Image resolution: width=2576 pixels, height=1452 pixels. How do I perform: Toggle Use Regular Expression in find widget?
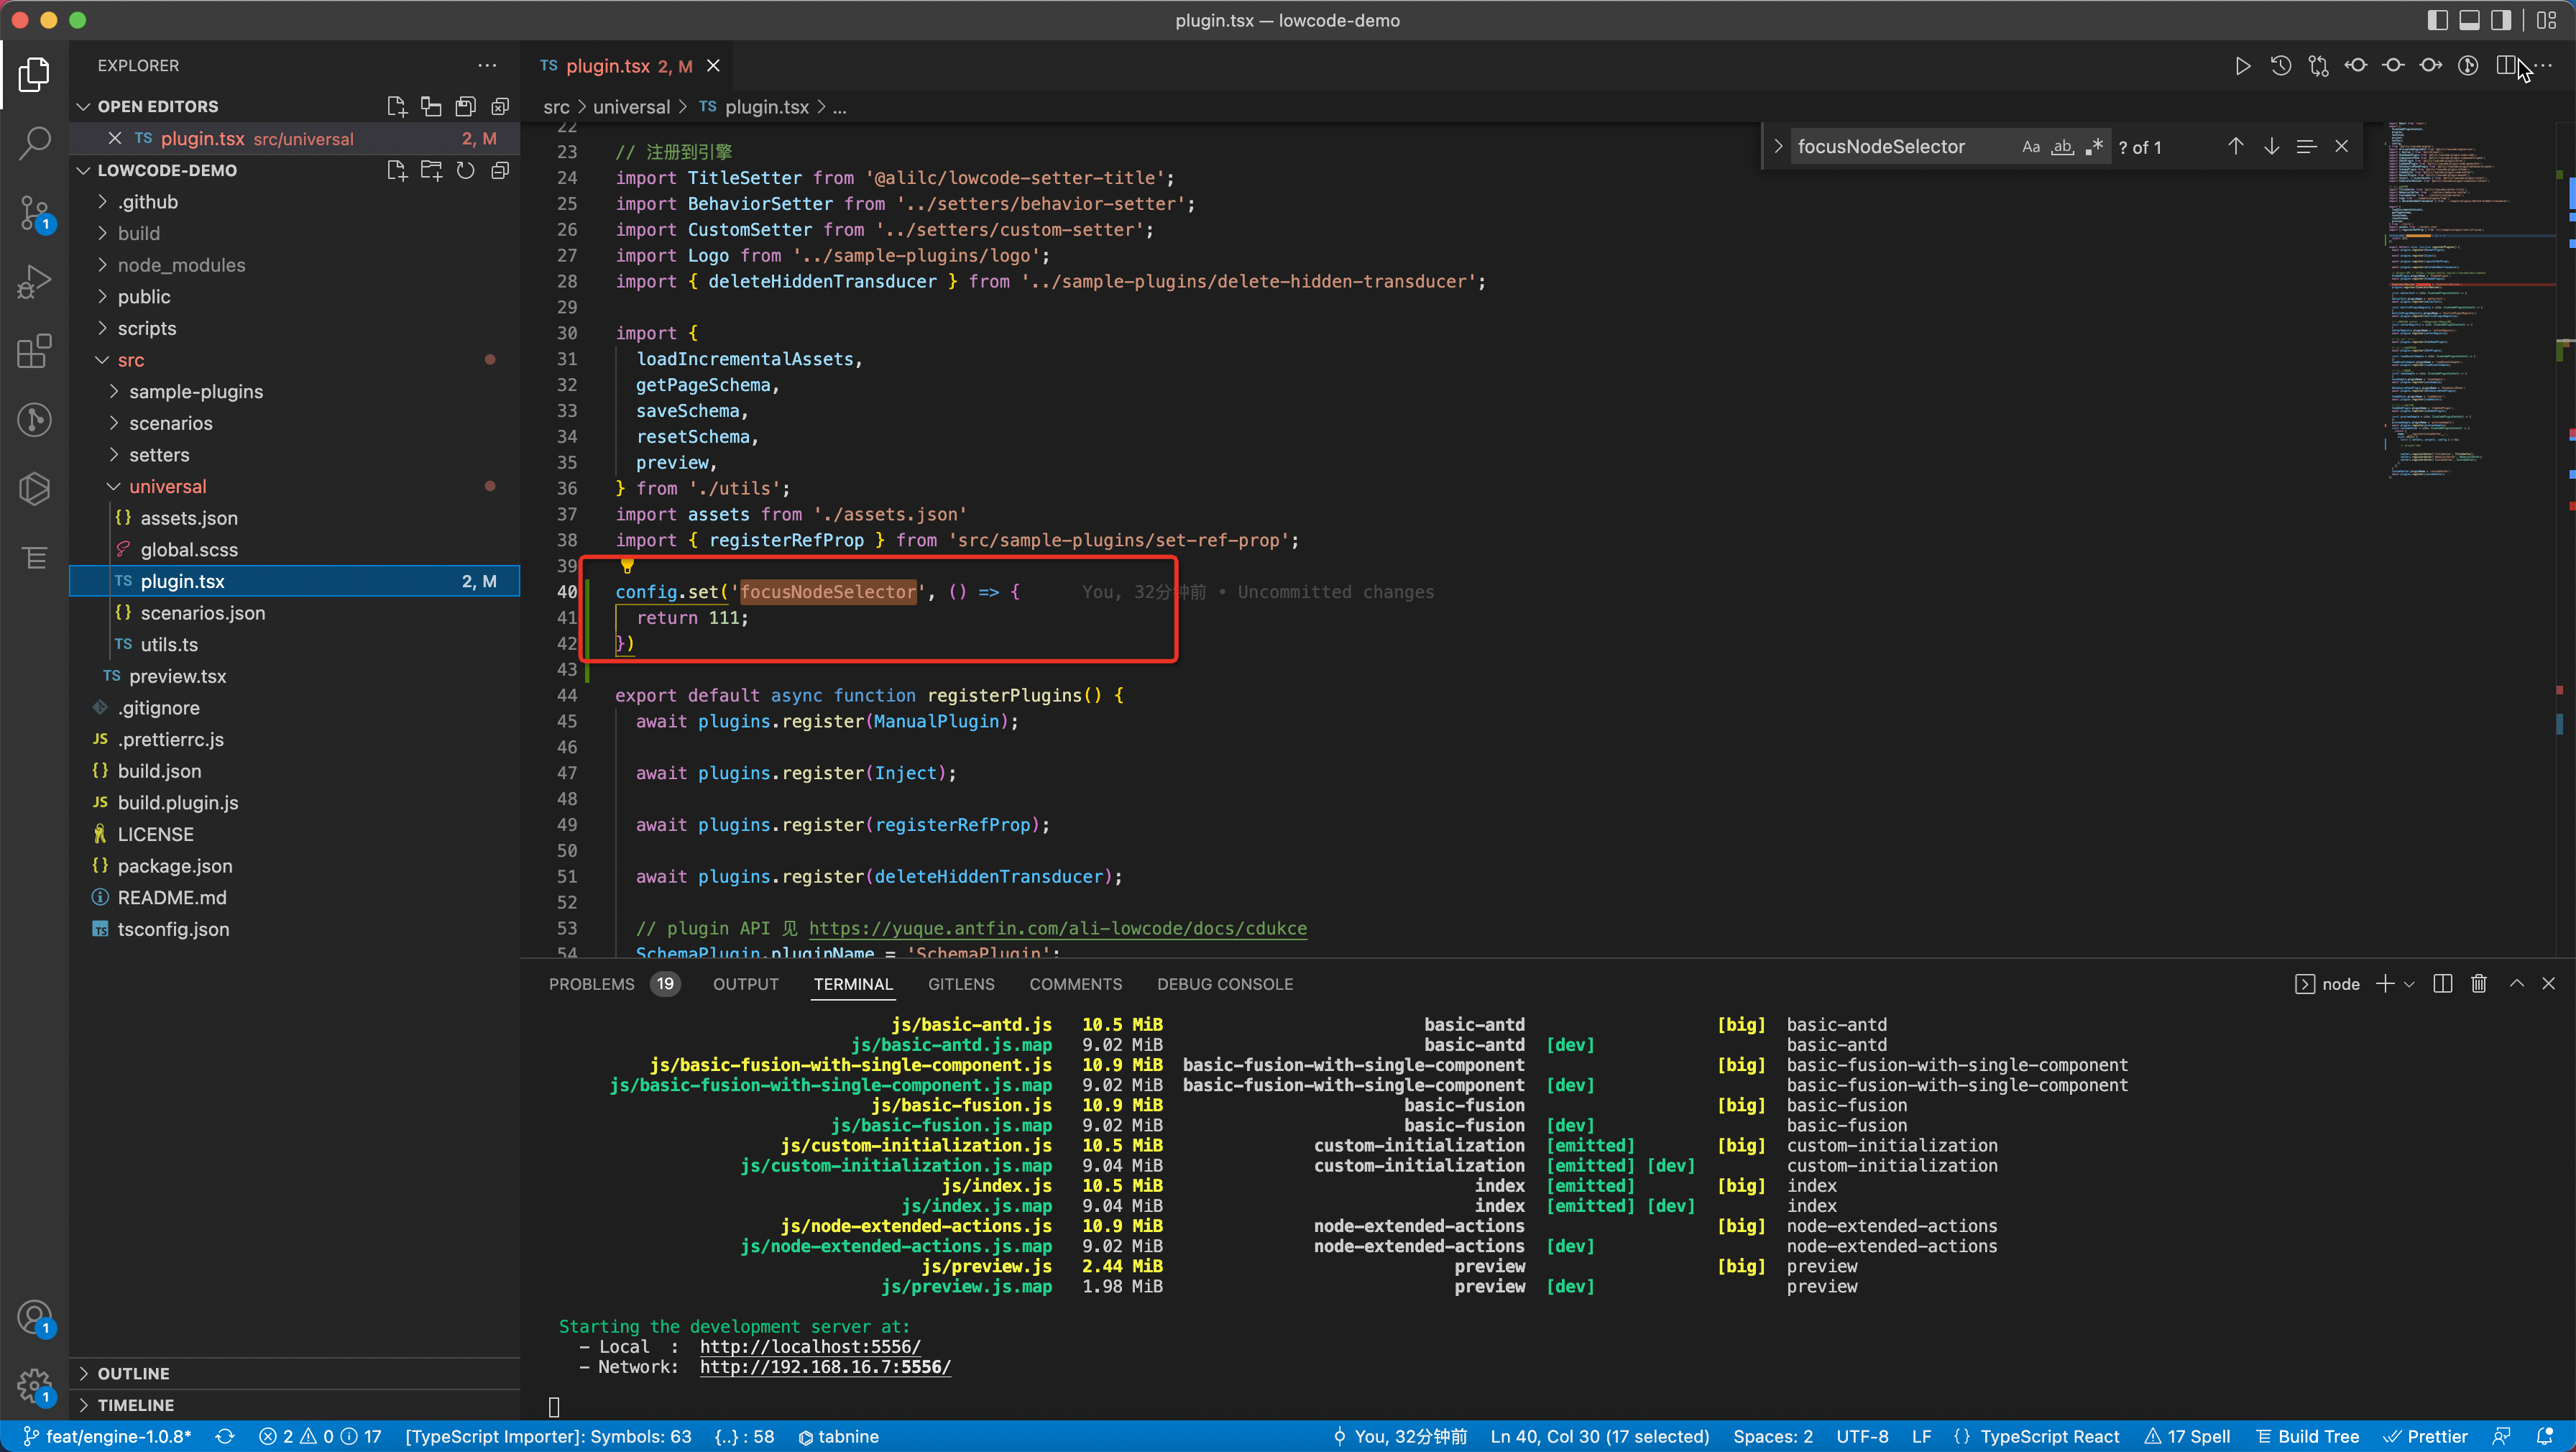pyautogui.click(x=2095, y=147)
